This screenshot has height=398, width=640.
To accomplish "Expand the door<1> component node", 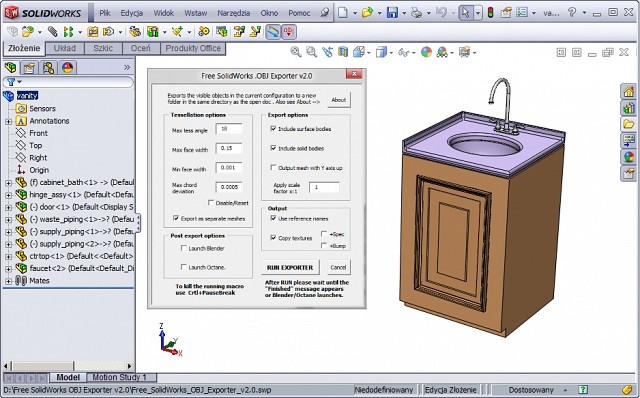I will 8,207.
